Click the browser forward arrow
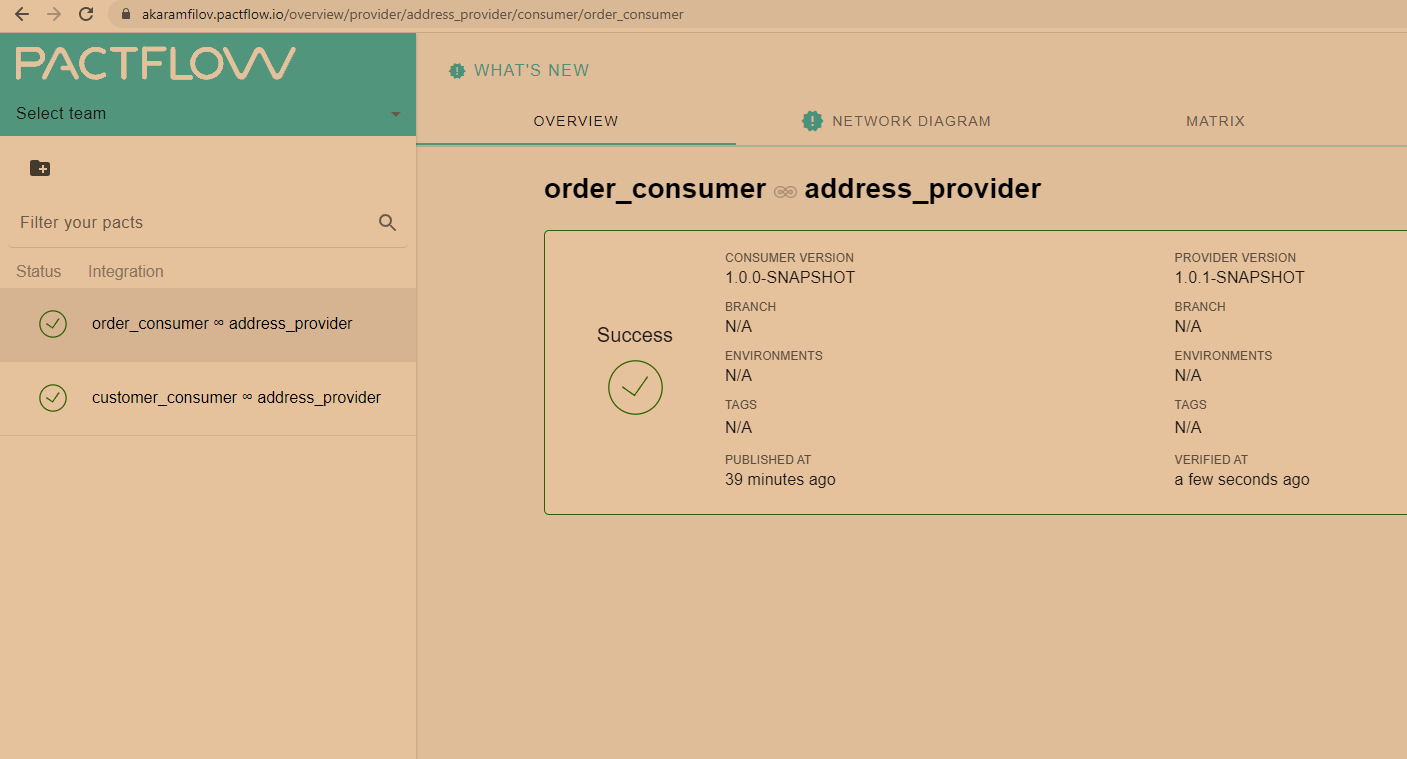 (54, 14)
